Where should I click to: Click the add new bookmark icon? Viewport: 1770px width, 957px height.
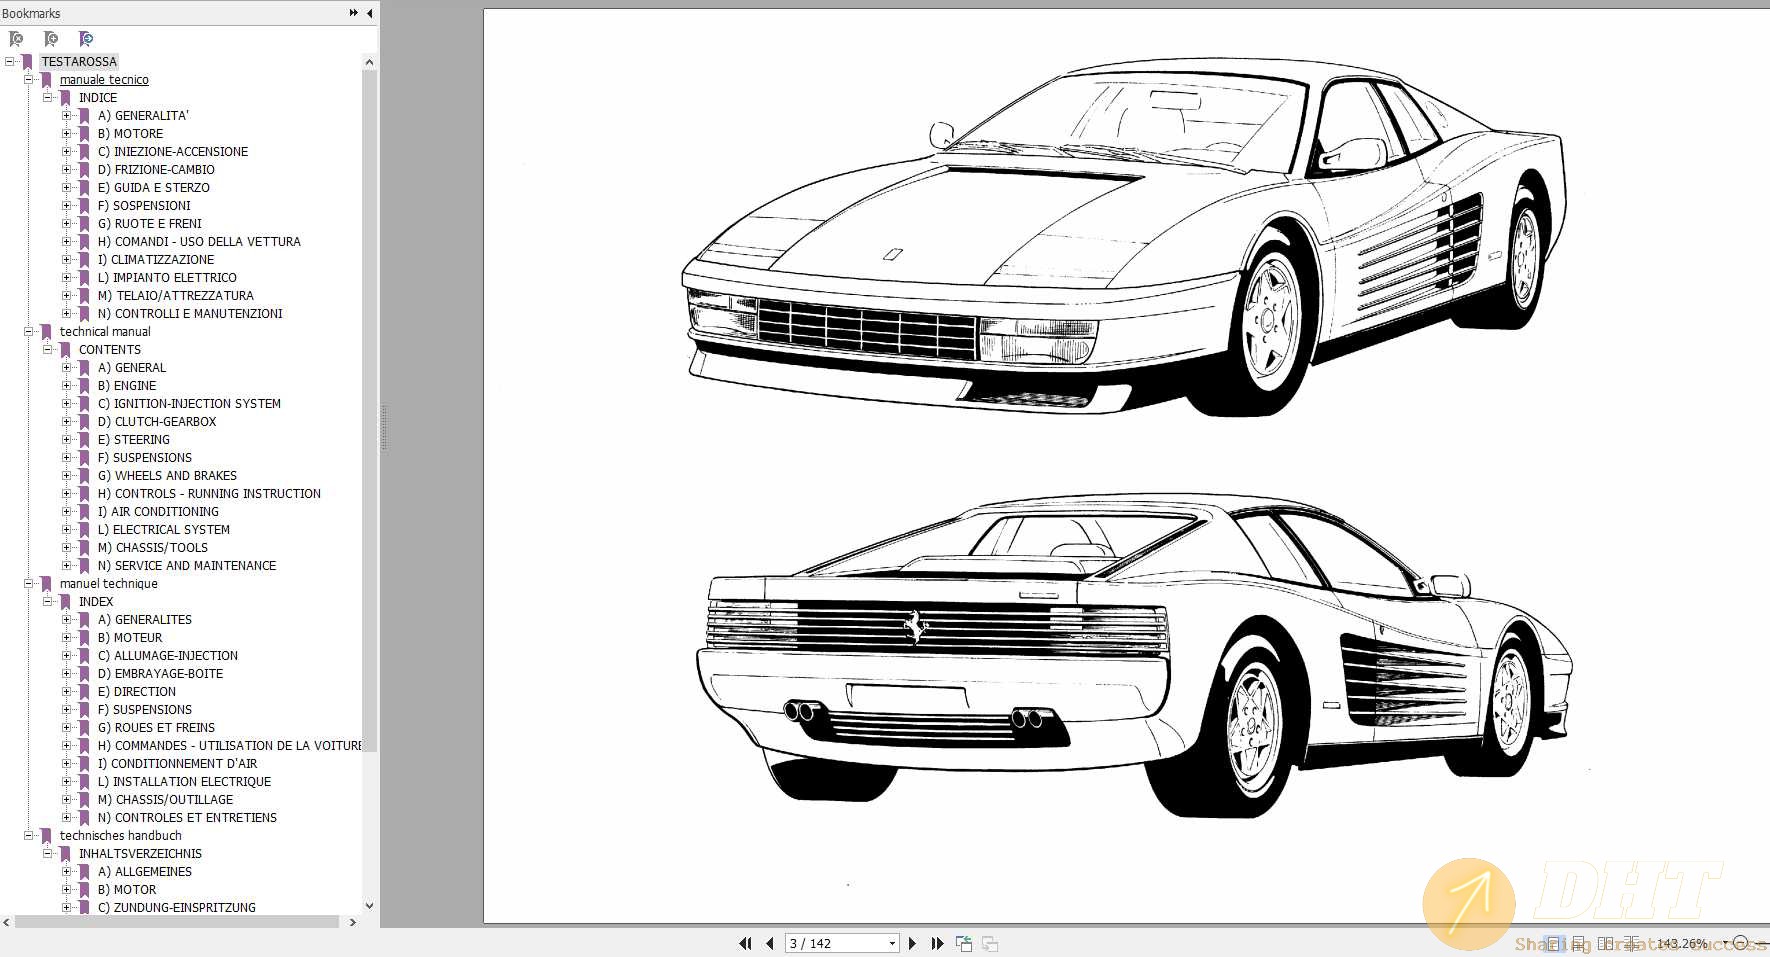51,39
